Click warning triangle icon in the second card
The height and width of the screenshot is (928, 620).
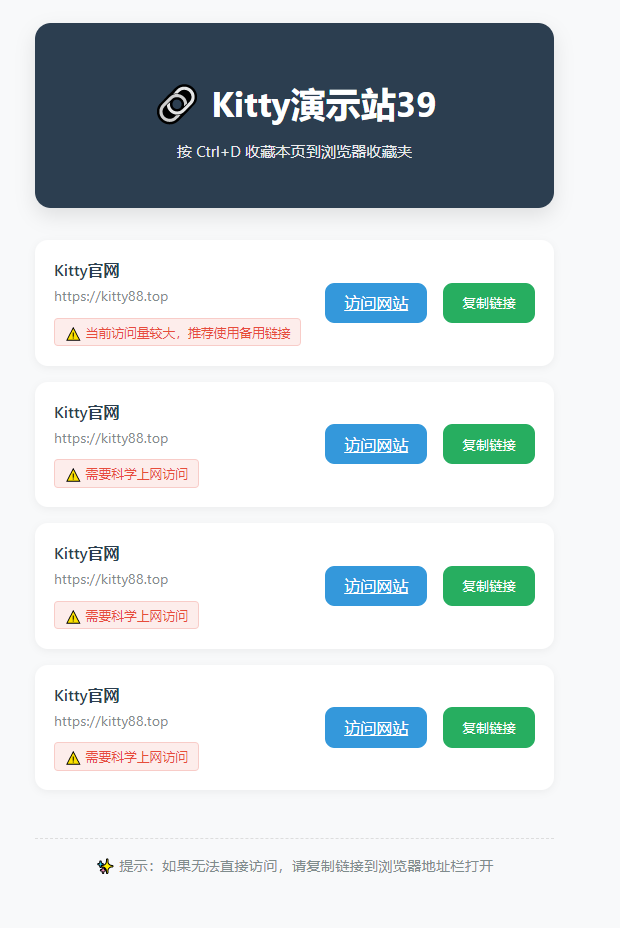click(x=73, y=475)
